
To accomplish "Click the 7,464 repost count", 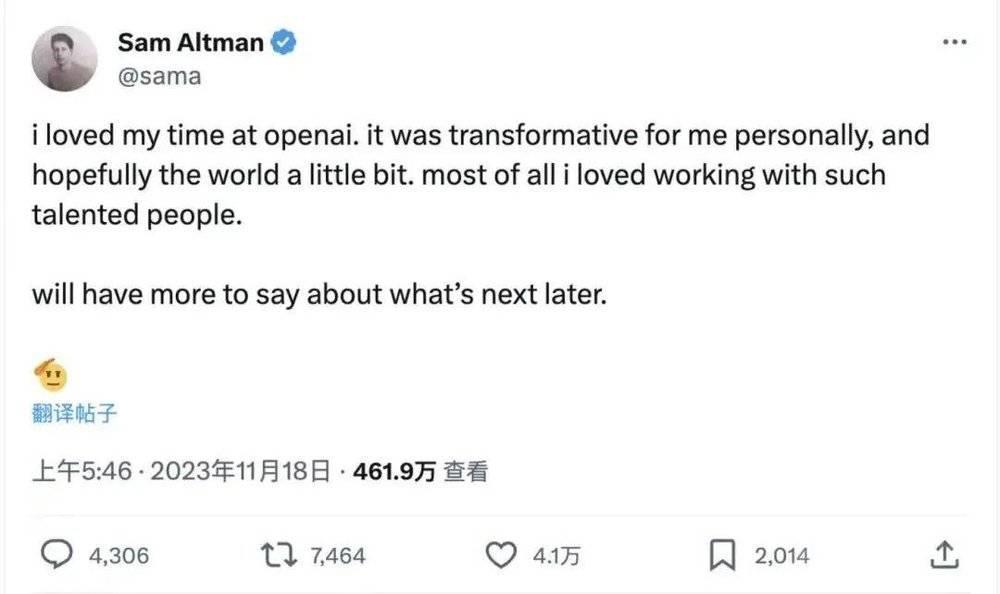I will click(x=340, y=555).
